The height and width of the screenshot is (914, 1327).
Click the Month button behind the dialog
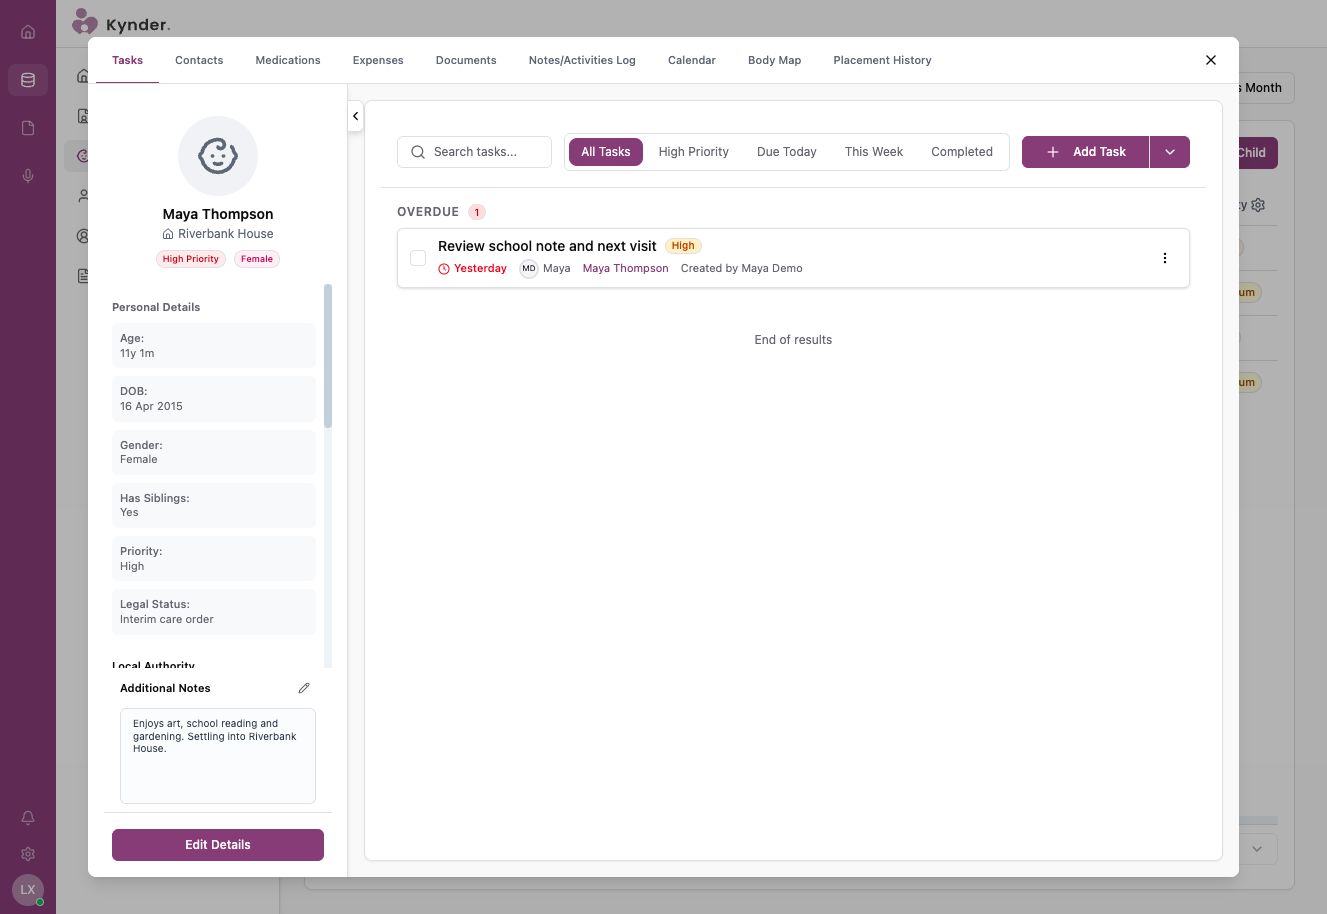[1264, 88]
